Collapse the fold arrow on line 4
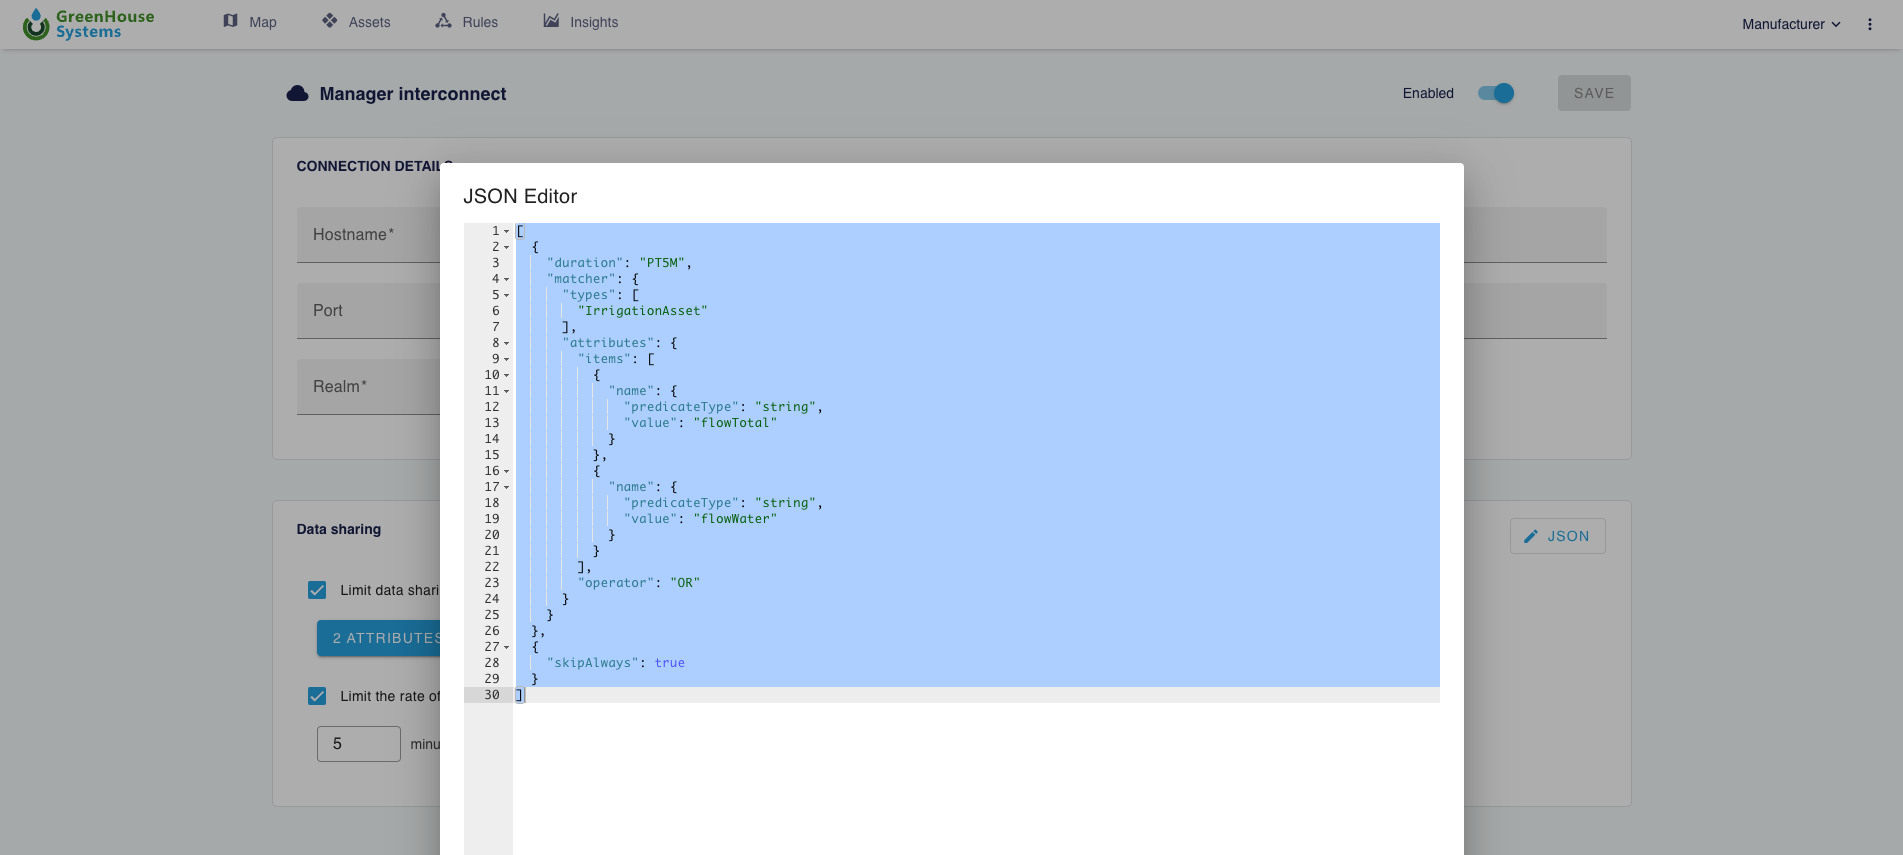The height and width of the screenshot is (855, 1903). tap(506, 280)
